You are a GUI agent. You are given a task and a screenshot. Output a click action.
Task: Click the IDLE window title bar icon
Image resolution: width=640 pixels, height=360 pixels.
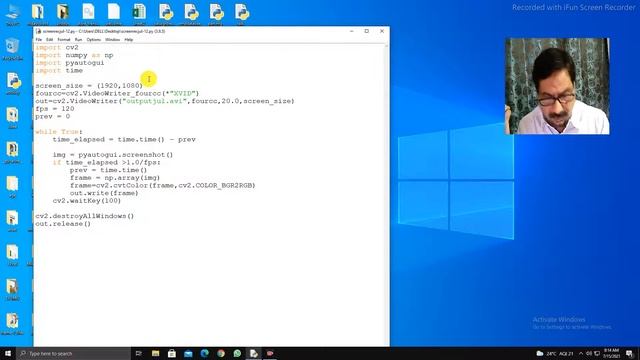tap(38, 31)
